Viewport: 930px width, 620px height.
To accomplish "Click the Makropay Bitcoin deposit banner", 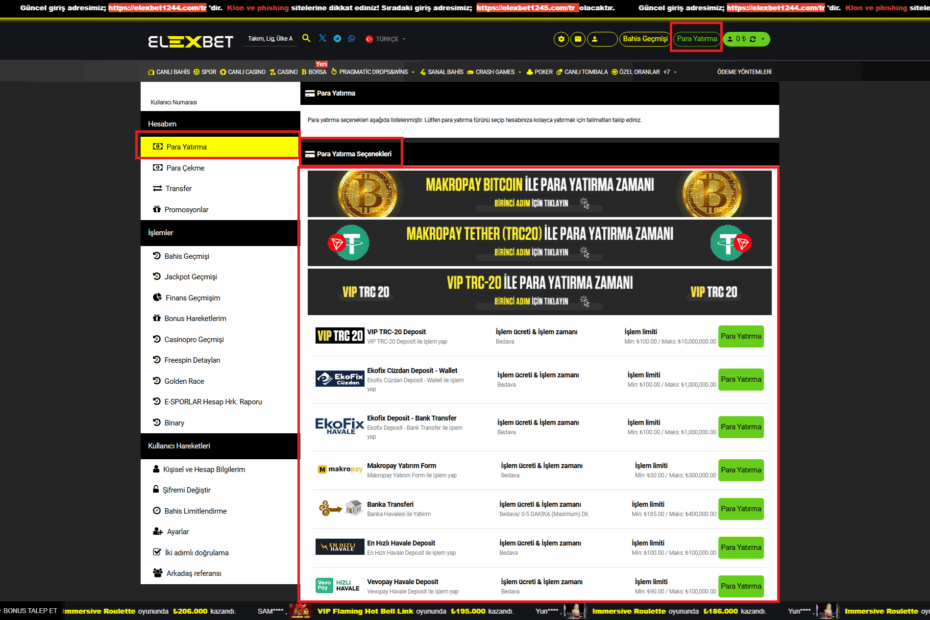I will (539, 193).
